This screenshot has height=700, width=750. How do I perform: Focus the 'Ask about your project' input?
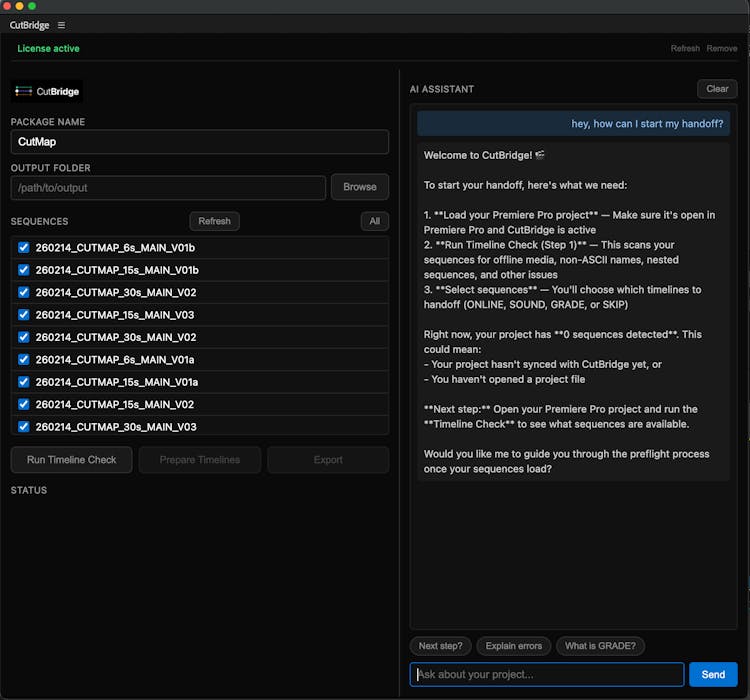click(546, 674)
